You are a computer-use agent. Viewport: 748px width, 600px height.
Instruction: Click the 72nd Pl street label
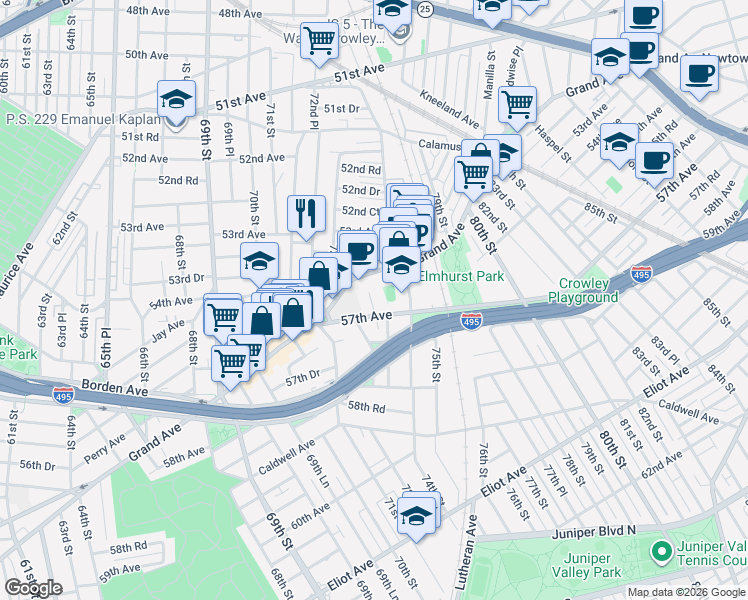point(313,111)
